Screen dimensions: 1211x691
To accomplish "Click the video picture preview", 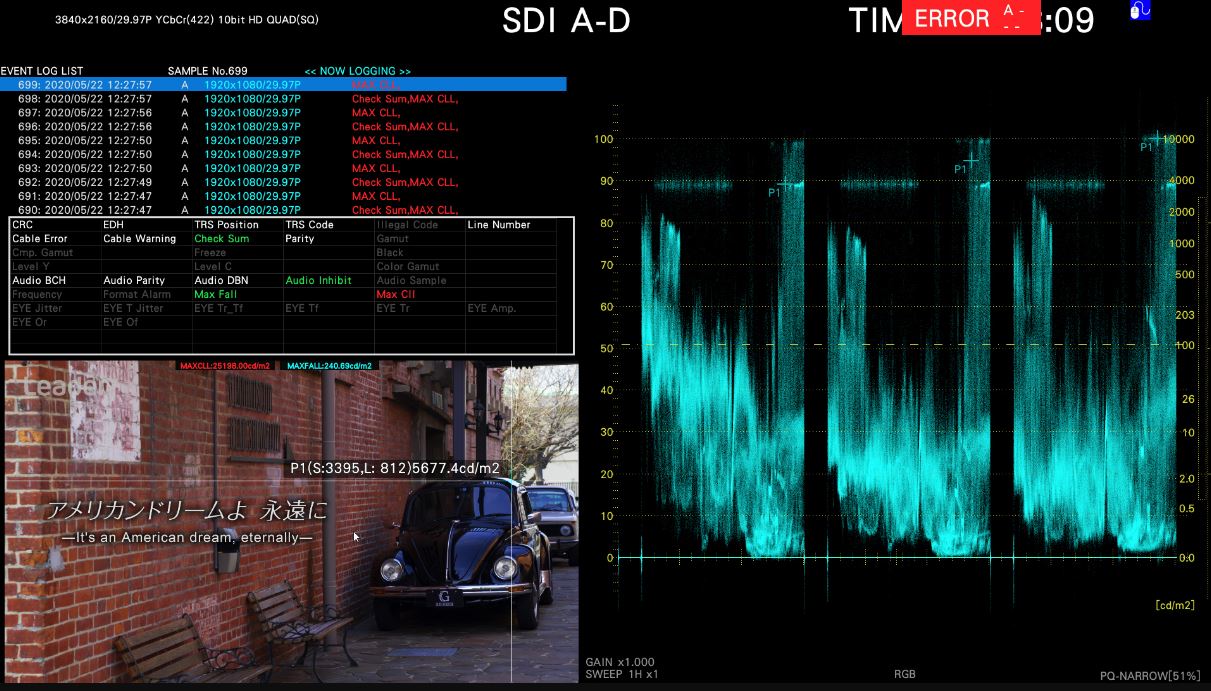I will tap(291, 523).
